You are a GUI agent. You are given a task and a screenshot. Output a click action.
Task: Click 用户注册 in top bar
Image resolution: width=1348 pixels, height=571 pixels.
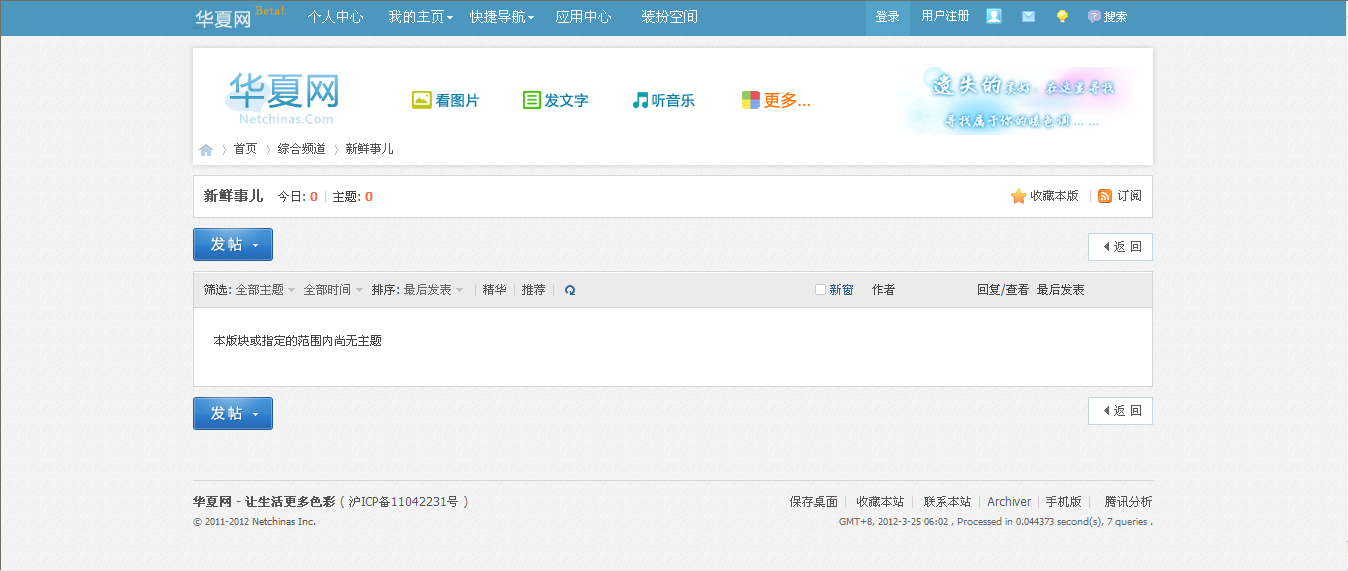[x=945, y=16]
